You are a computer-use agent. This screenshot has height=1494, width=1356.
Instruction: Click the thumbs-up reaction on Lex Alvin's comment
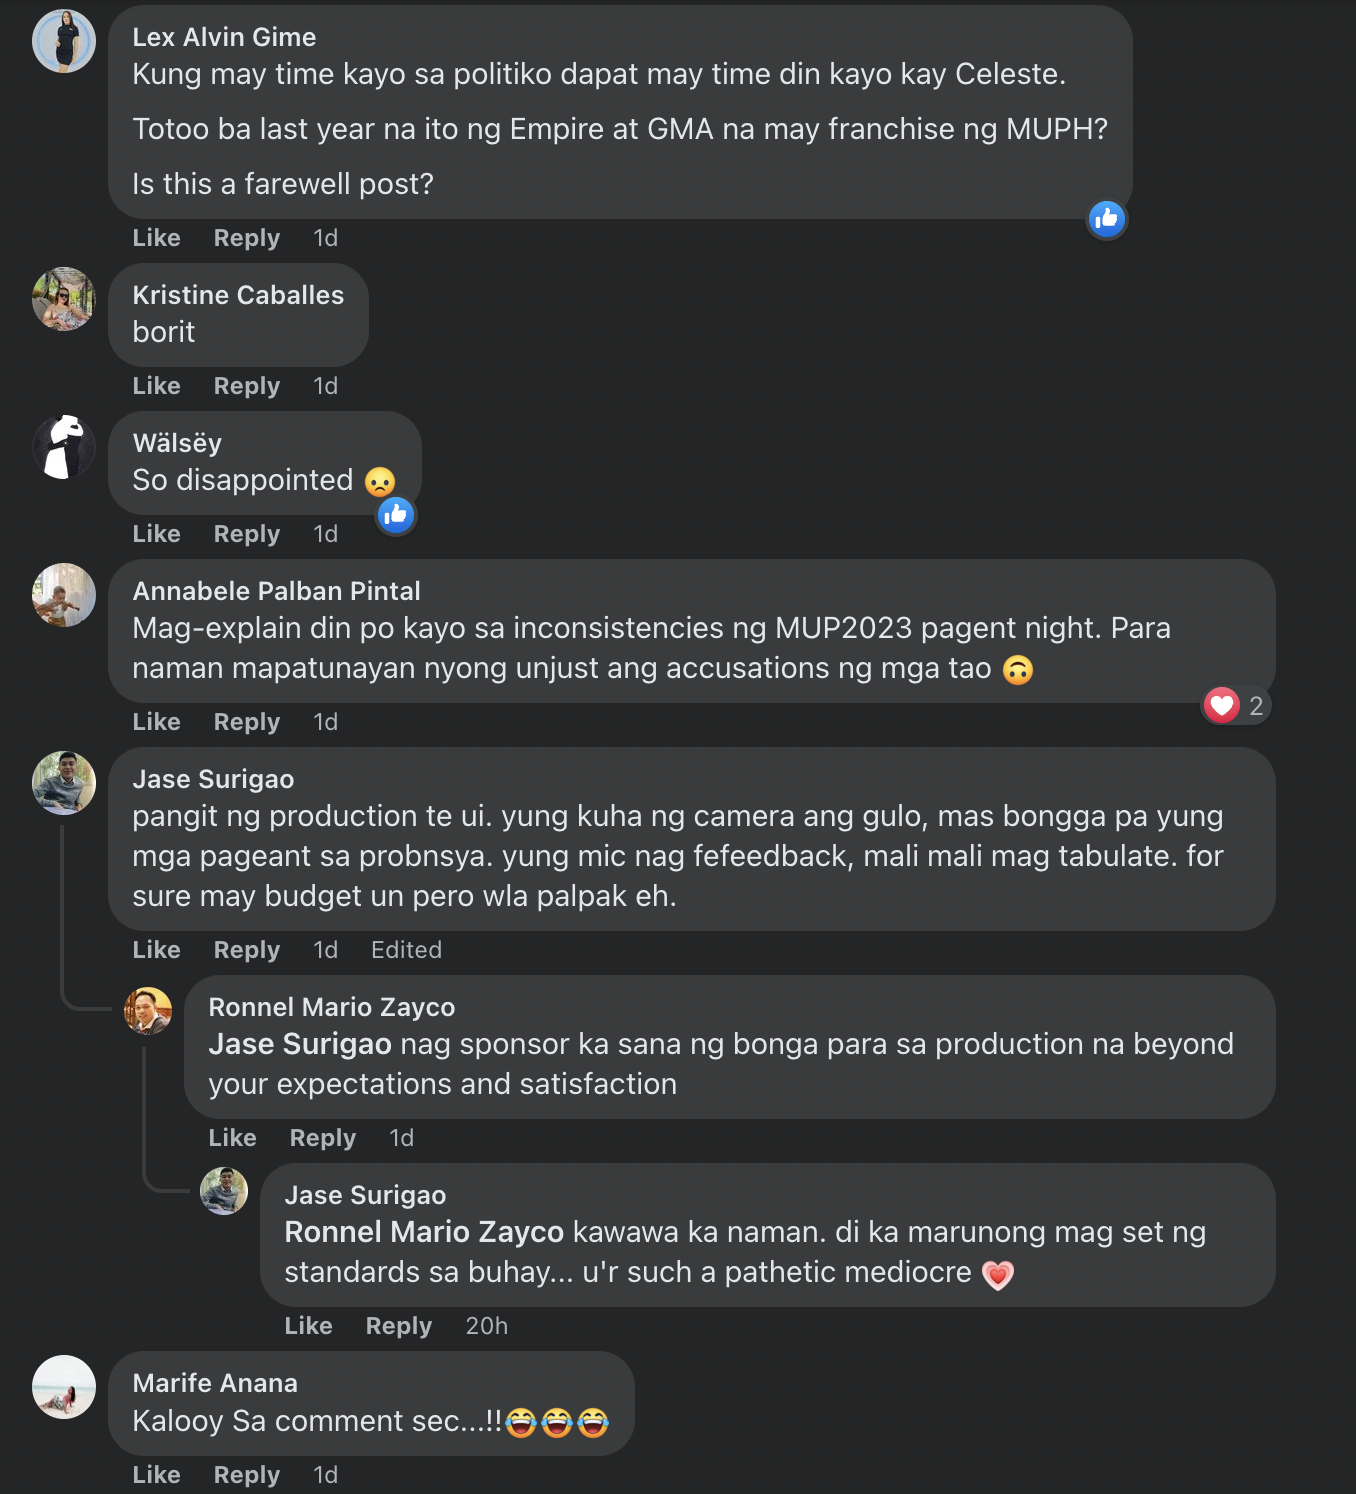[x=1107, y=219]
